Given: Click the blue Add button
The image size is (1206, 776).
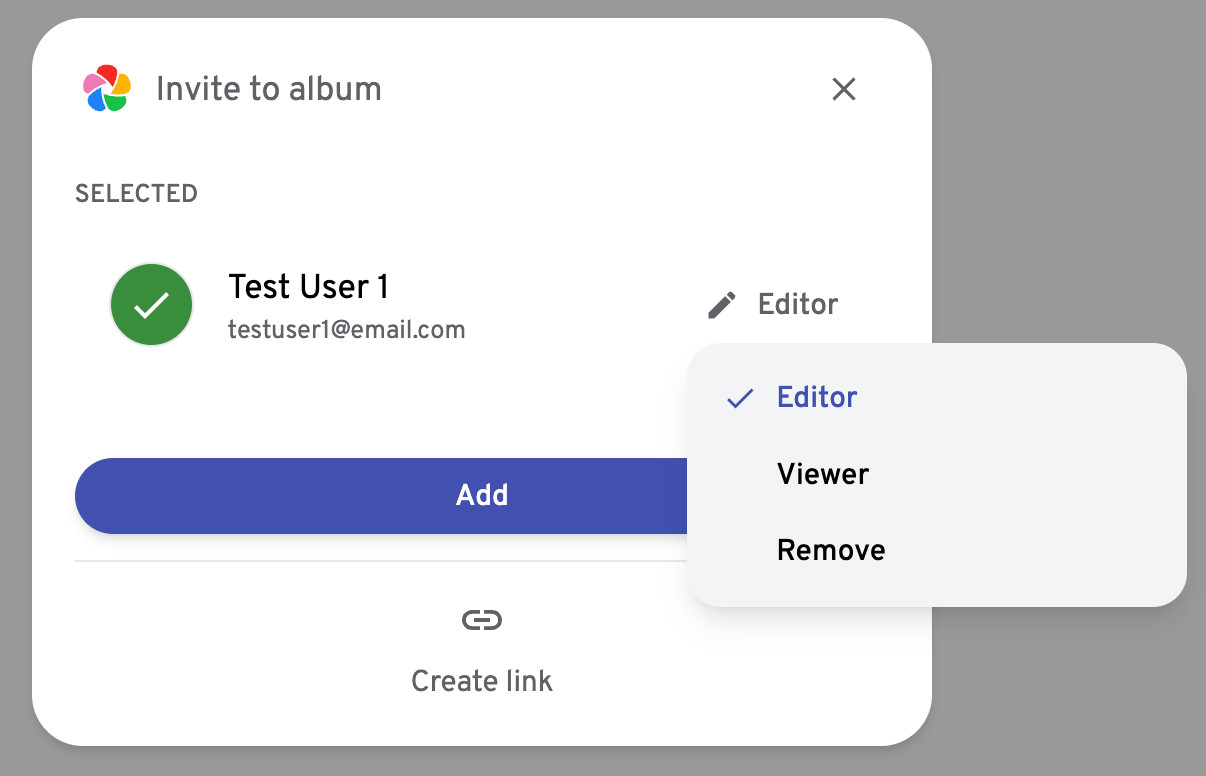Looking at the screenshot, I should (x=382, y=496).
